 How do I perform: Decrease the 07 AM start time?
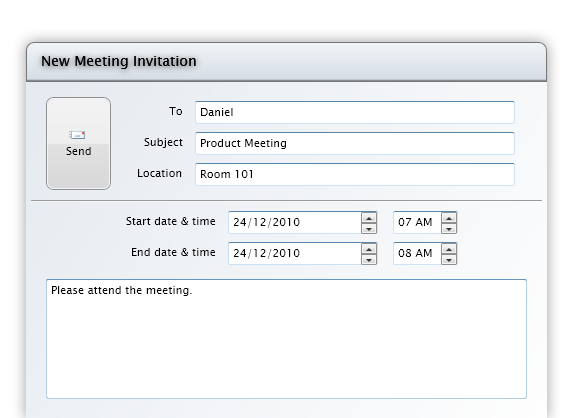coord(449,228)
